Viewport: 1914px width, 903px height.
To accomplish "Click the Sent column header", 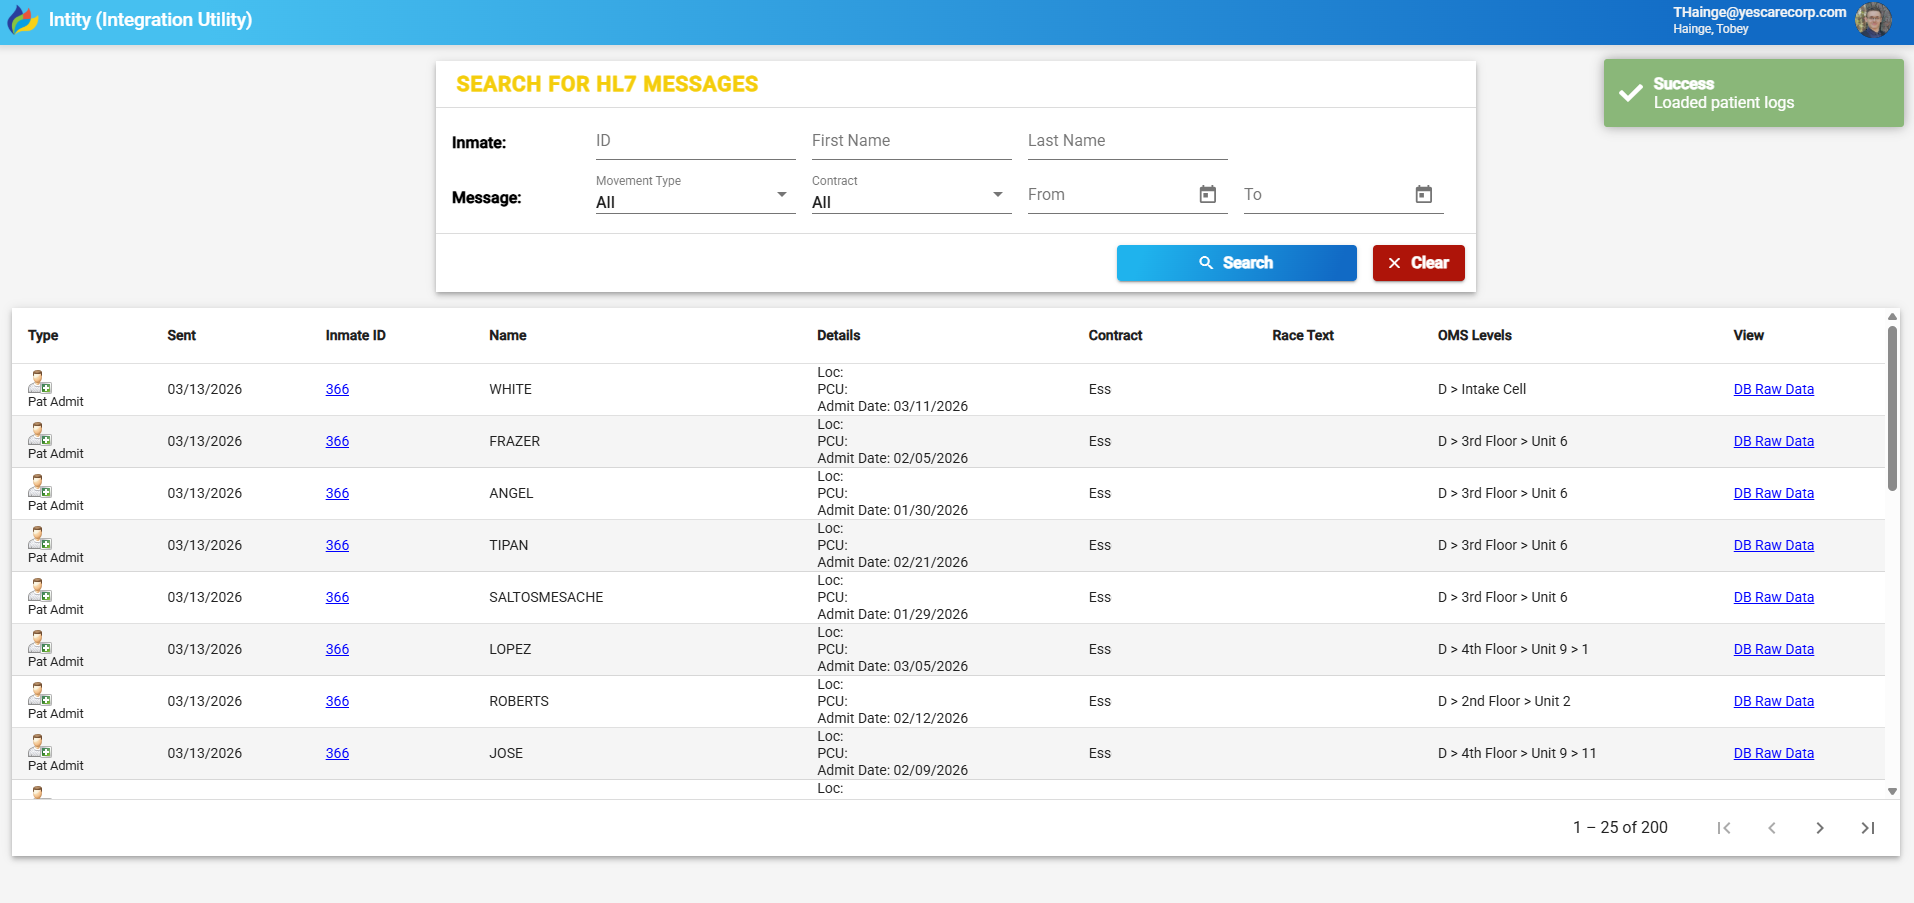I will point(181,335).
